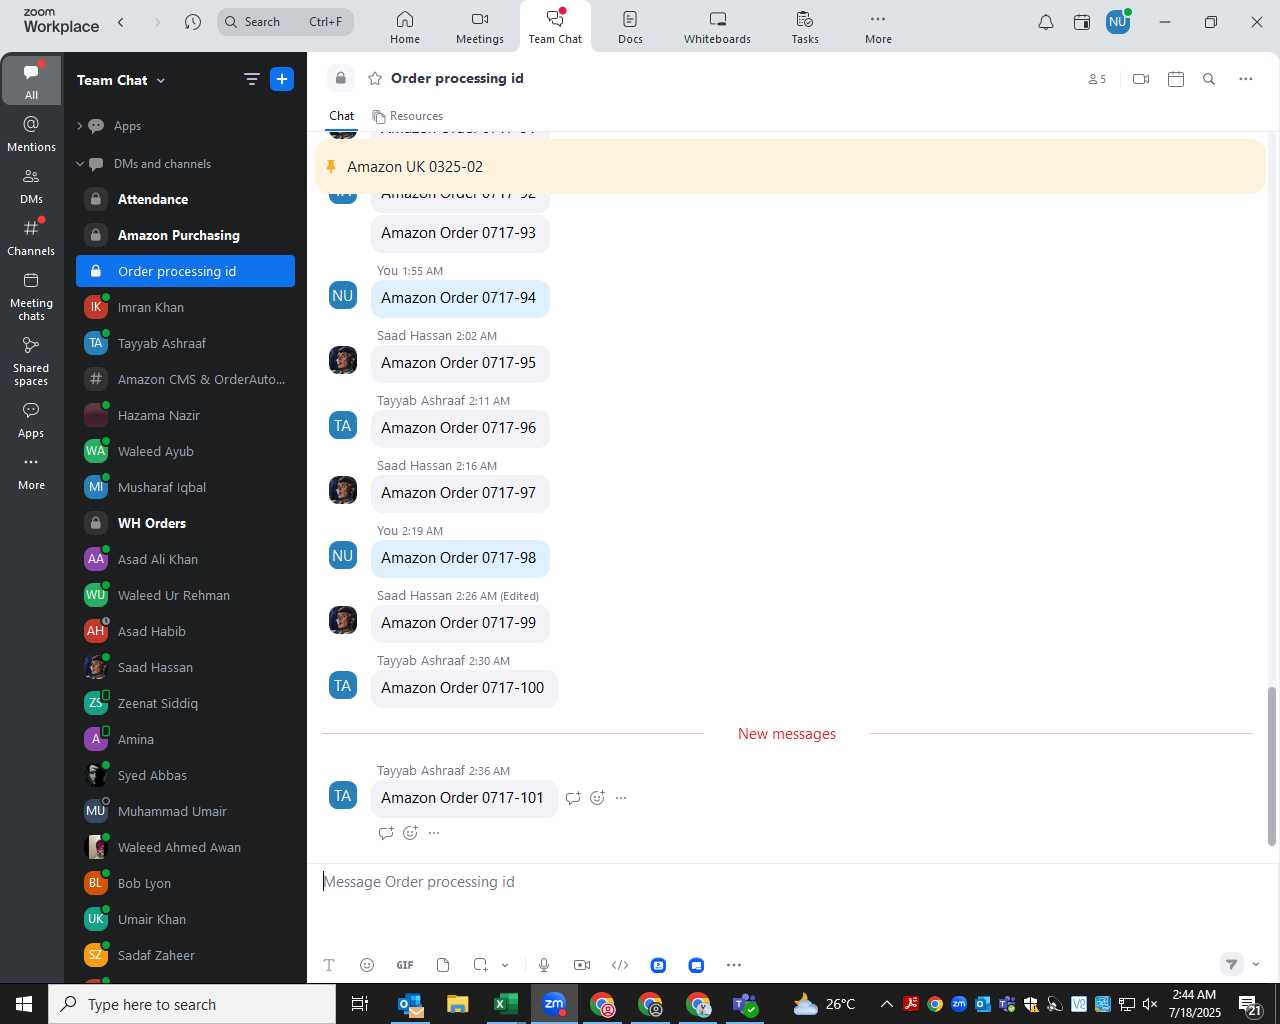Search within this chat
The height and width of the screenshot is (1024, 1280).
(1209, 79)
